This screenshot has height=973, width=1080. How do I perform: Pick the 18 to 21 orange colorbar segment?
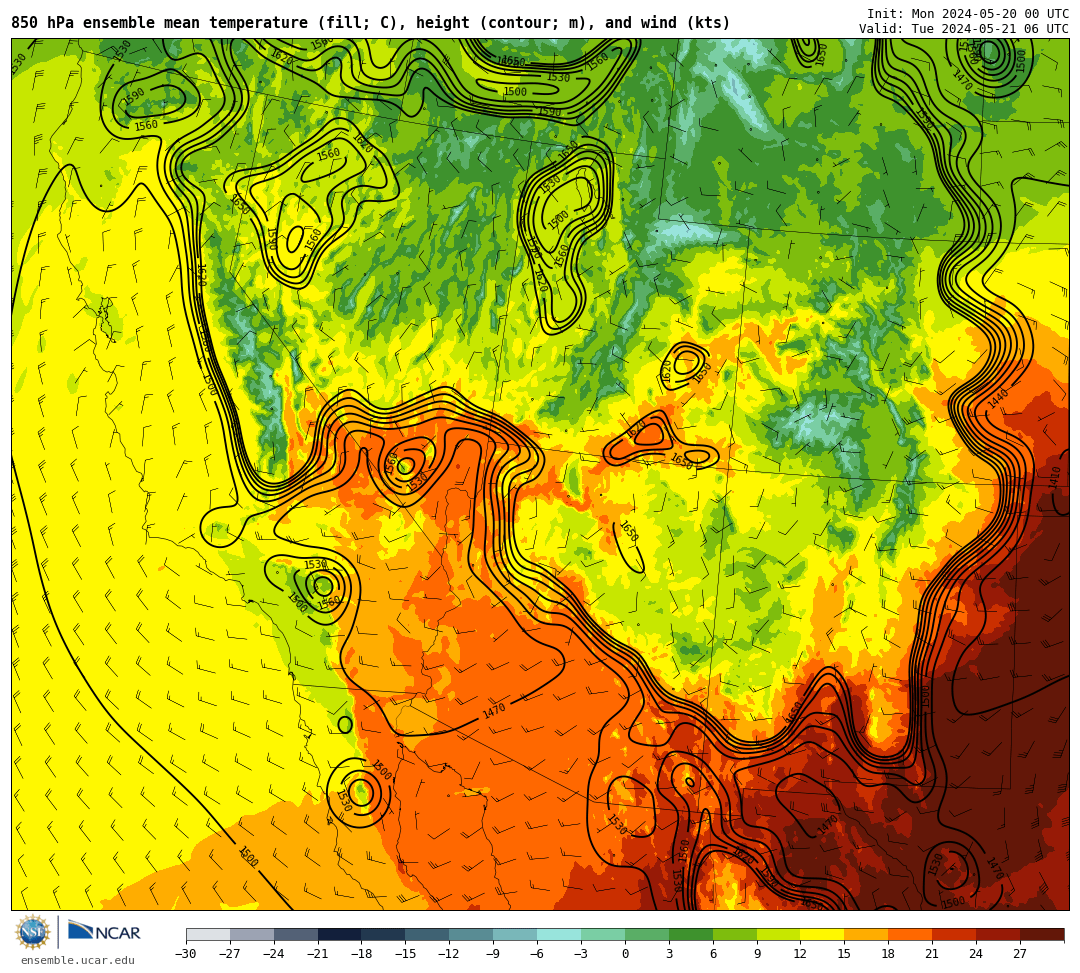click(911, 934)
